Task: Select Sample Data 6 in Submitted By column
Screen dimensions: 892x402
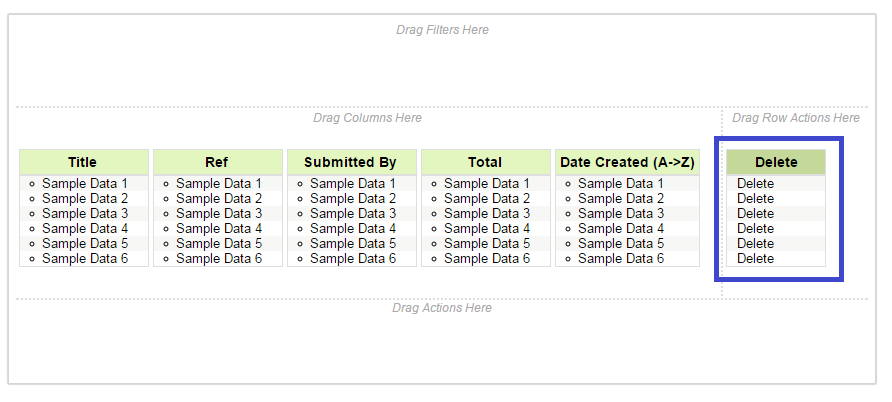Action: (353, 259)
